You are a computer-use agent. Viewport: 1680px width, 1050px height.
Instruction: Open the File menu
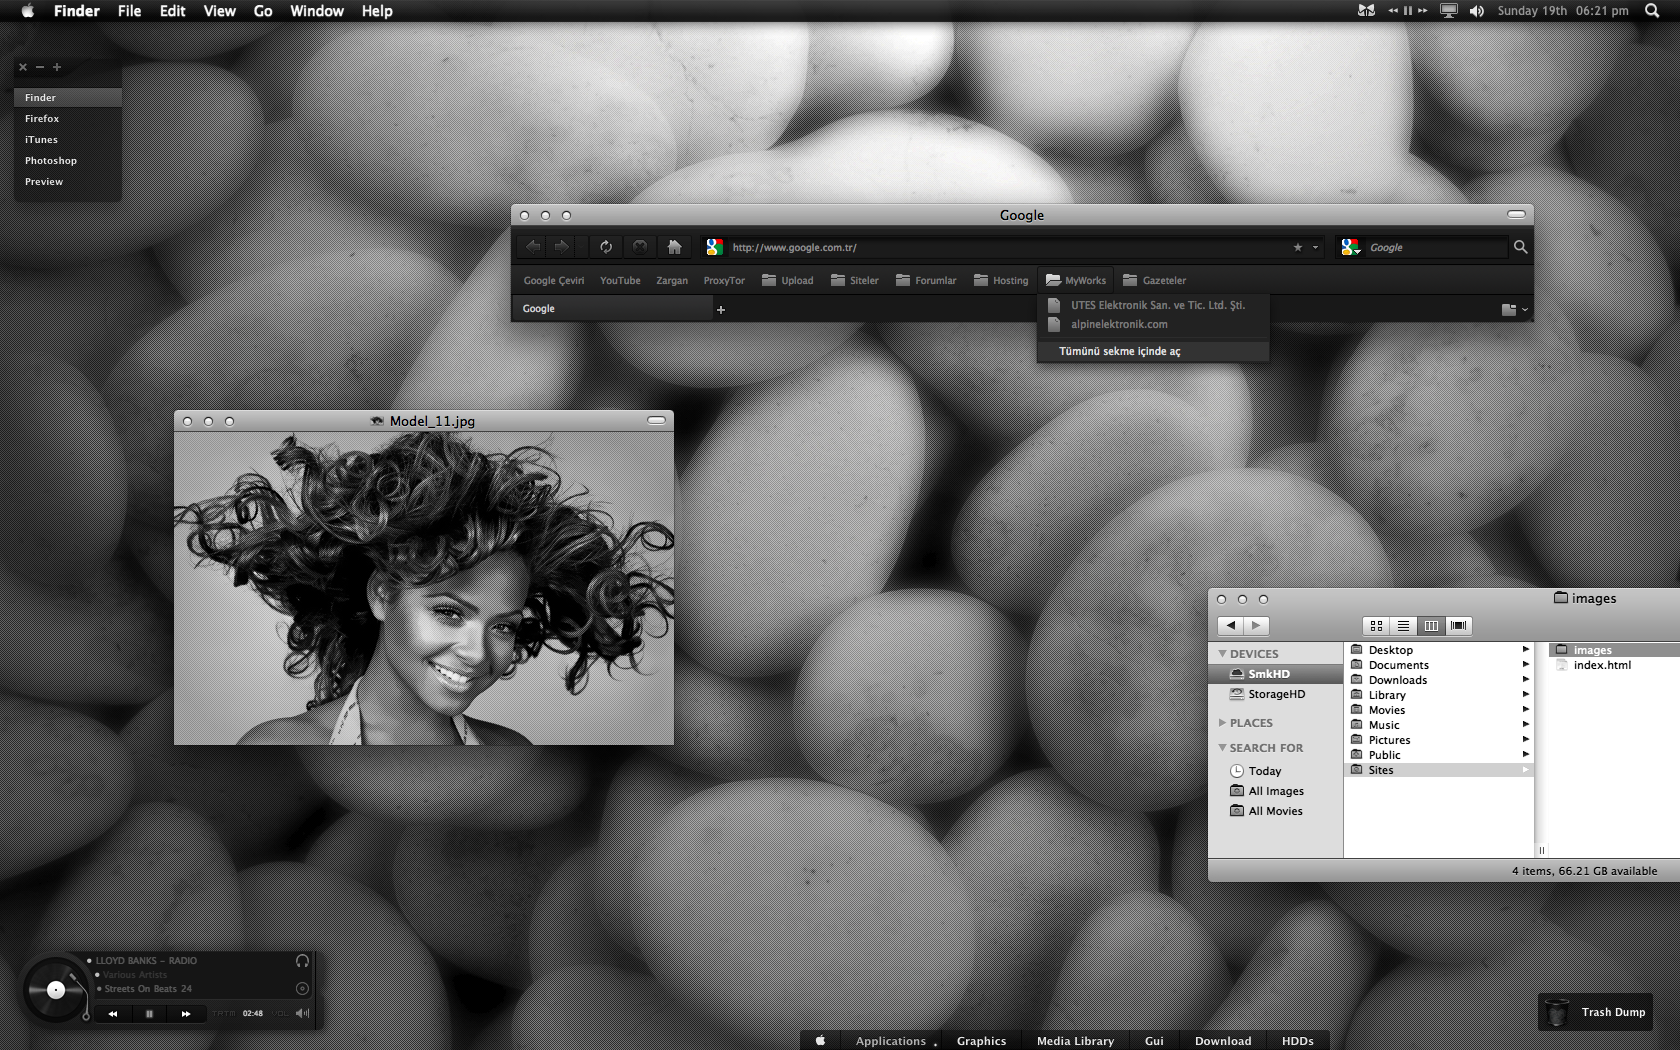(130, 11)
